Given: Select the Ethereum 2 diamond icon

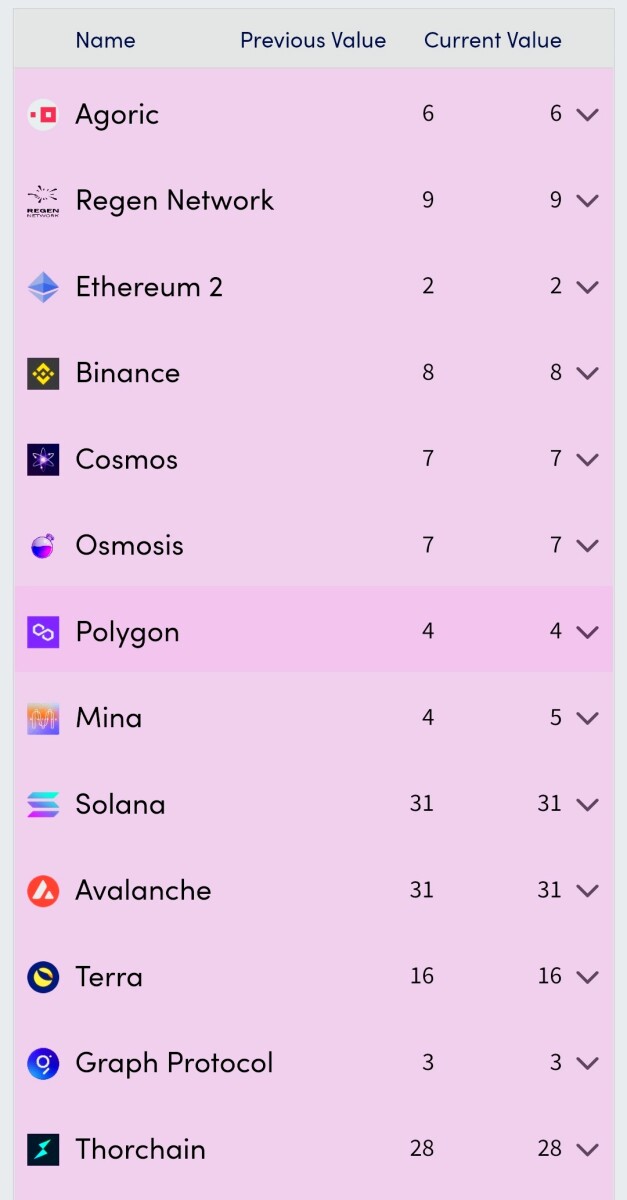Looking at the screenshot, I should 43,287.
